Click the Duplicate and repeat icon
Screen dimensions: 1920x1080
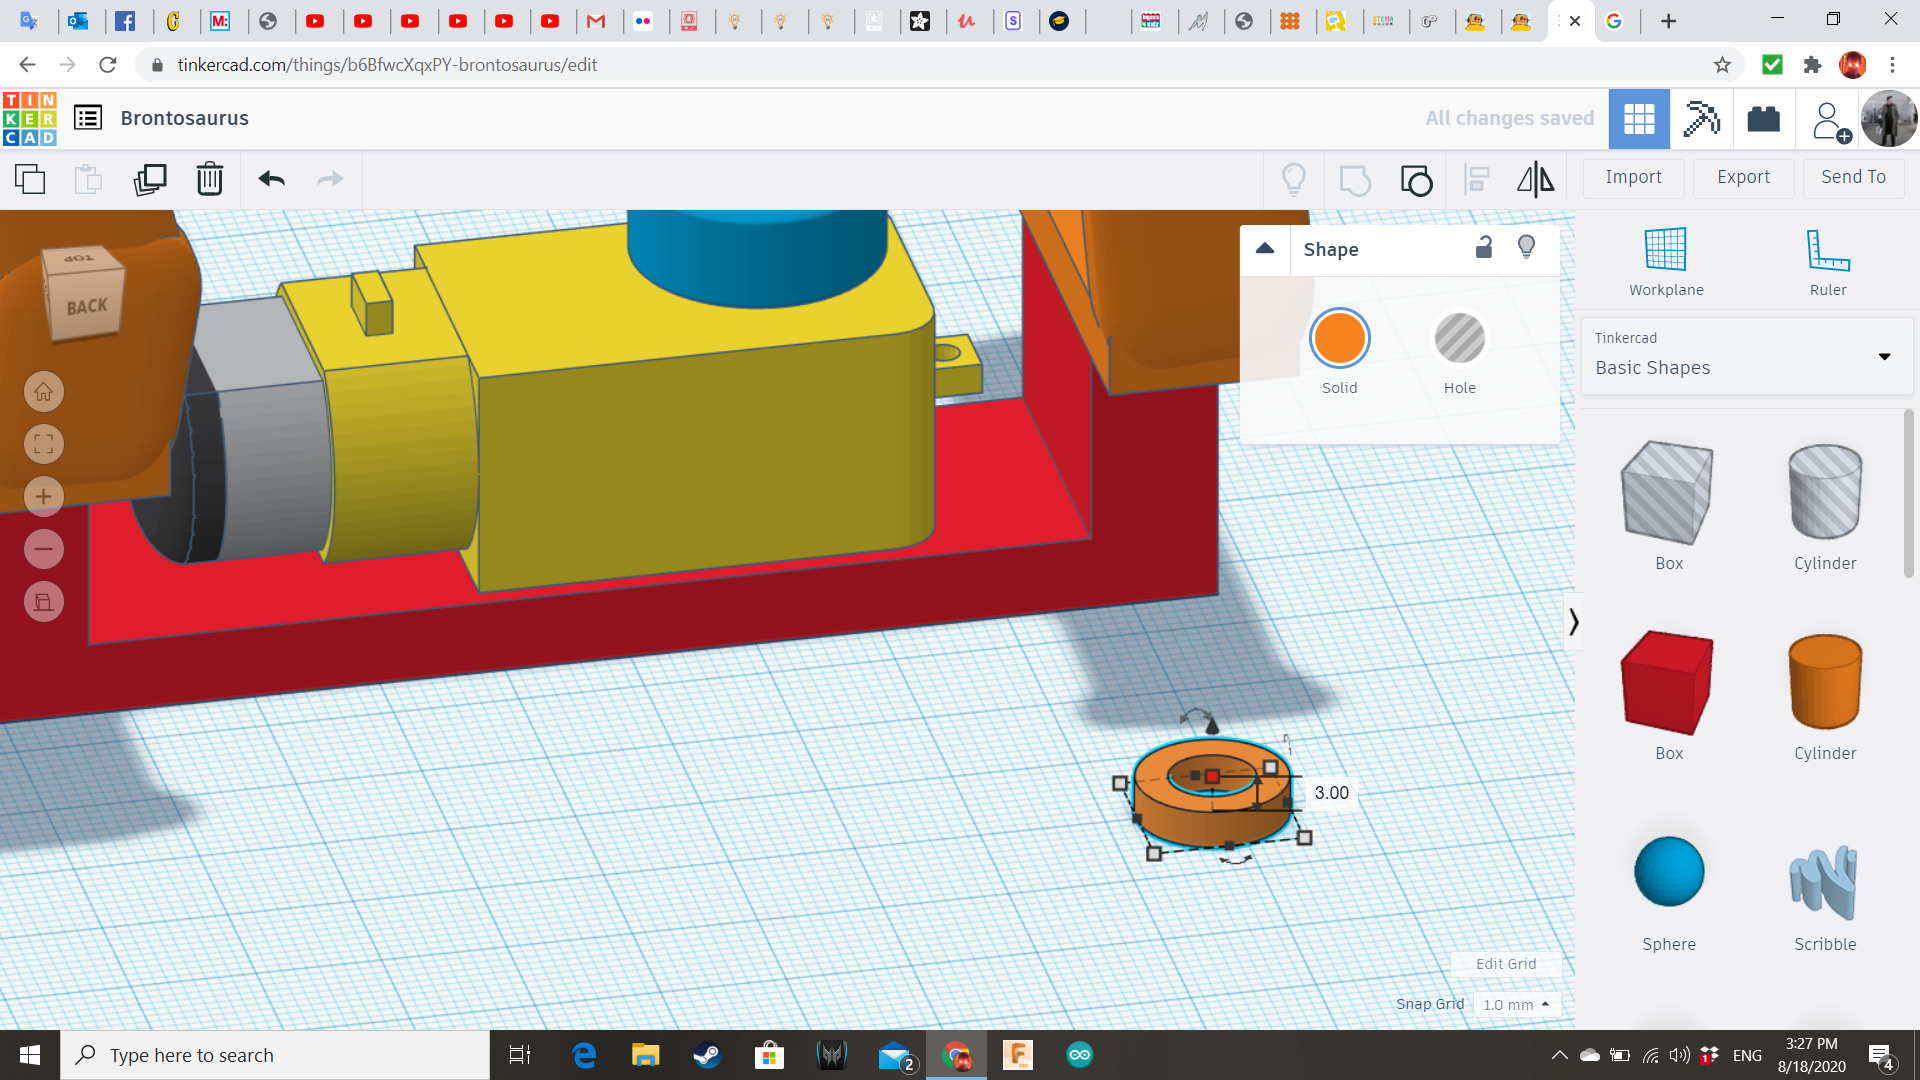150,180
